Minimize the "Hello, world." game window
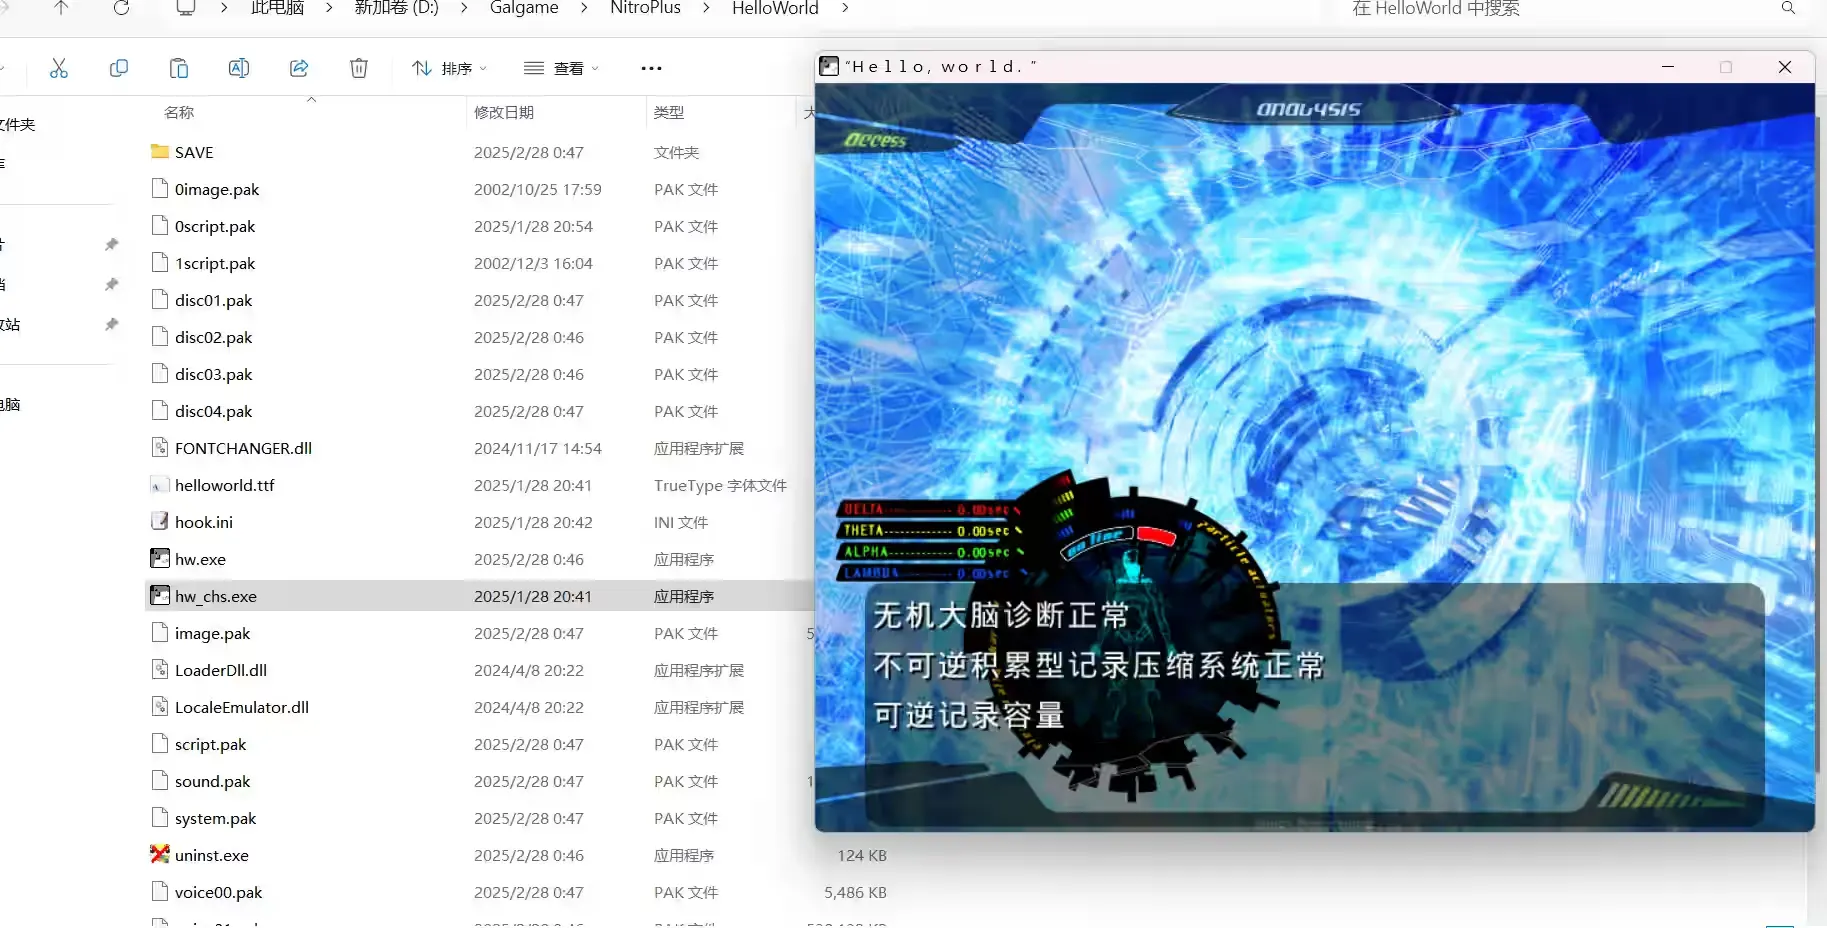Image resolution: width=1827 pixels, height=928 pixels. point(1668,67)
